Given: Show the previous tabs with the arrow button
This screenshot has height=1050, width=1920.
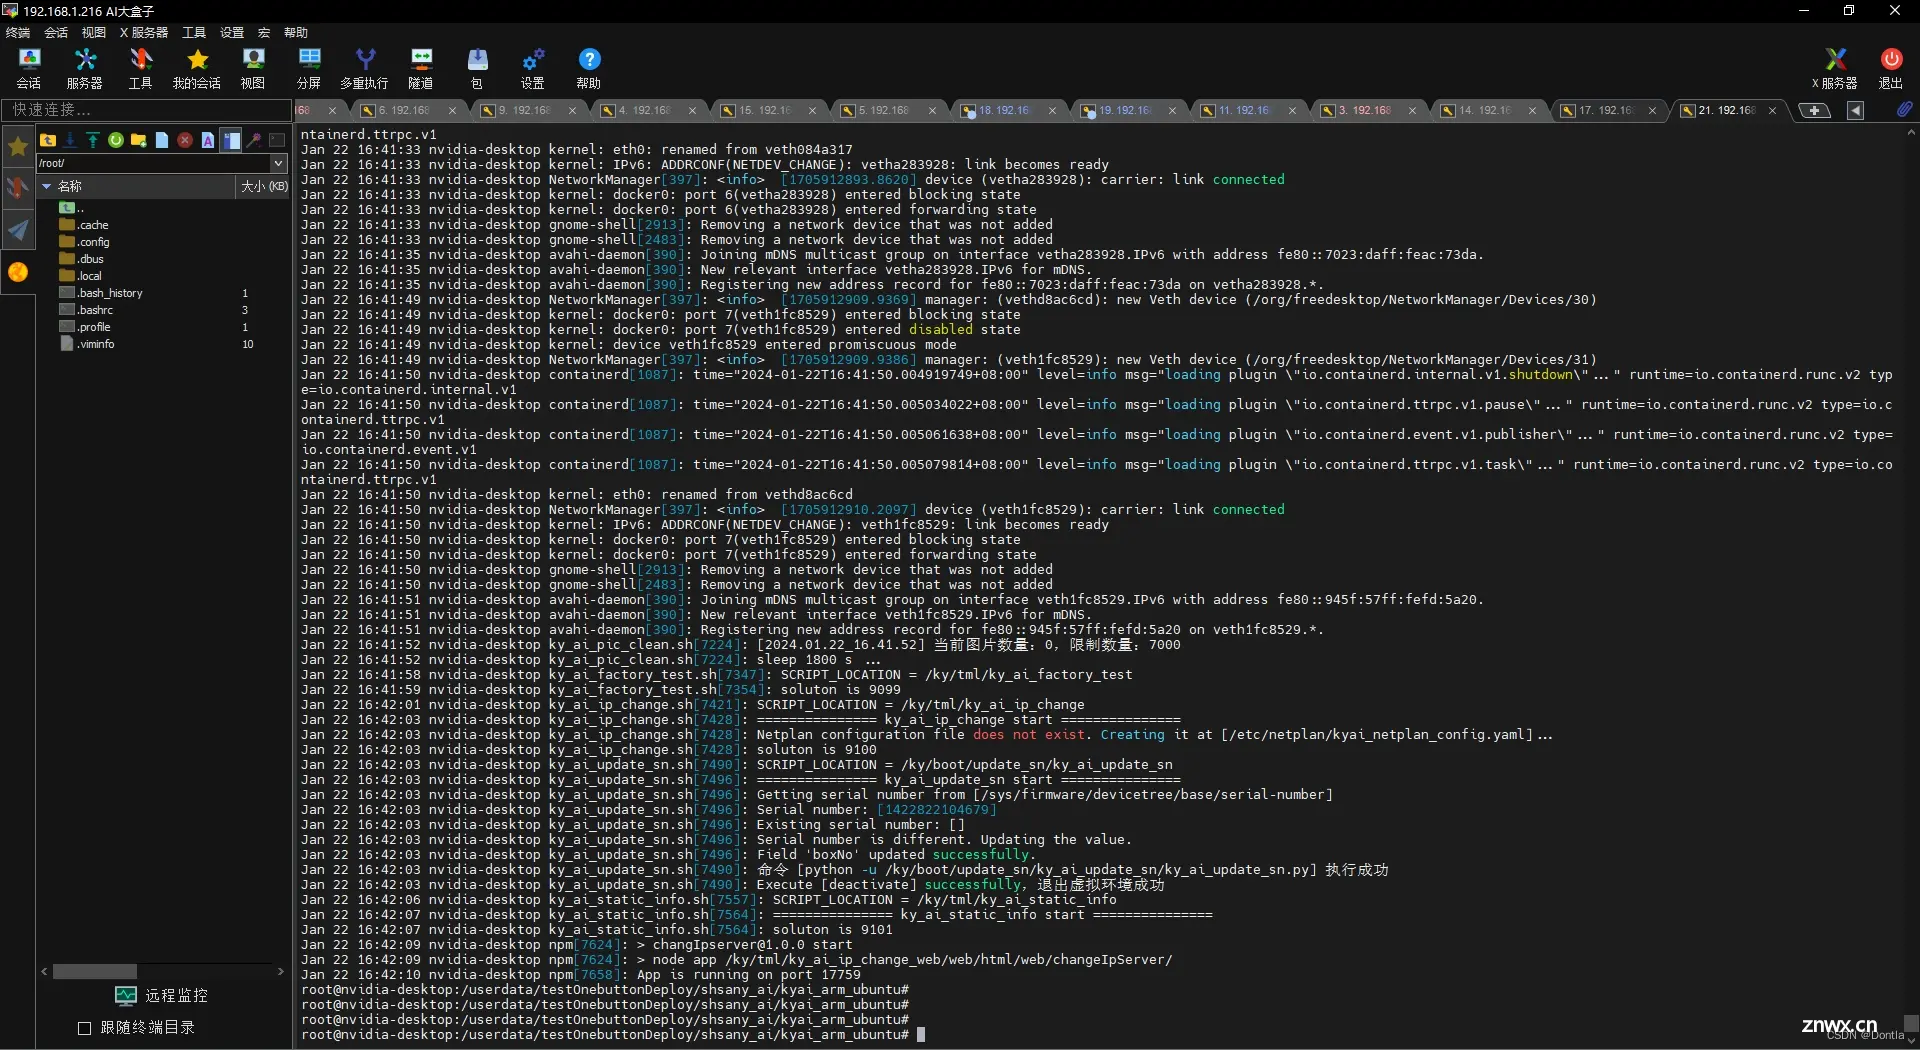Looking at the screenshot, I should coord(1855,110).
